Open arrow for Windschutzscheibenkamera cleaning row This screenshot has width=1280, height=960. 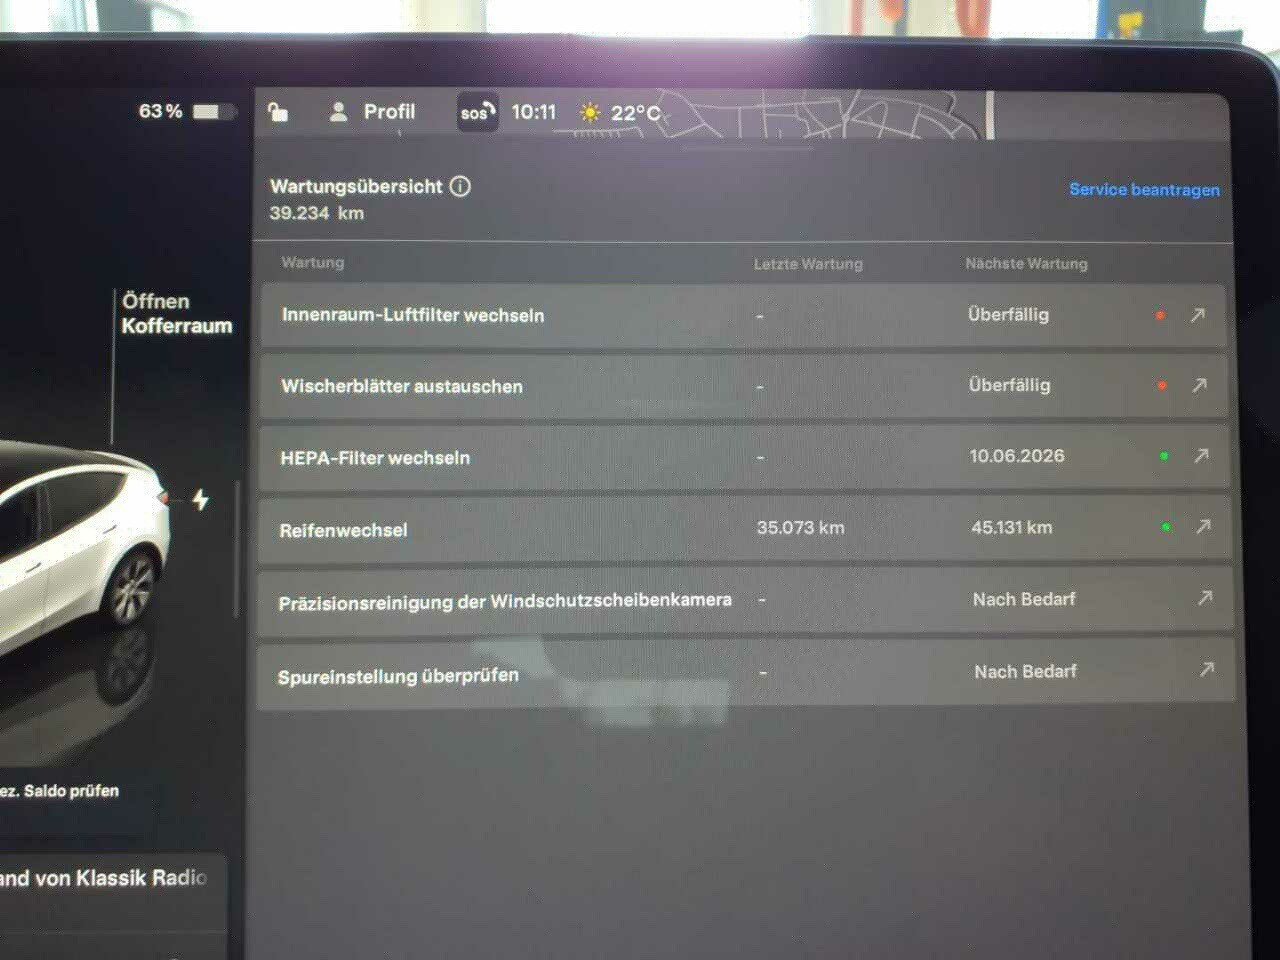[1205, 598]
